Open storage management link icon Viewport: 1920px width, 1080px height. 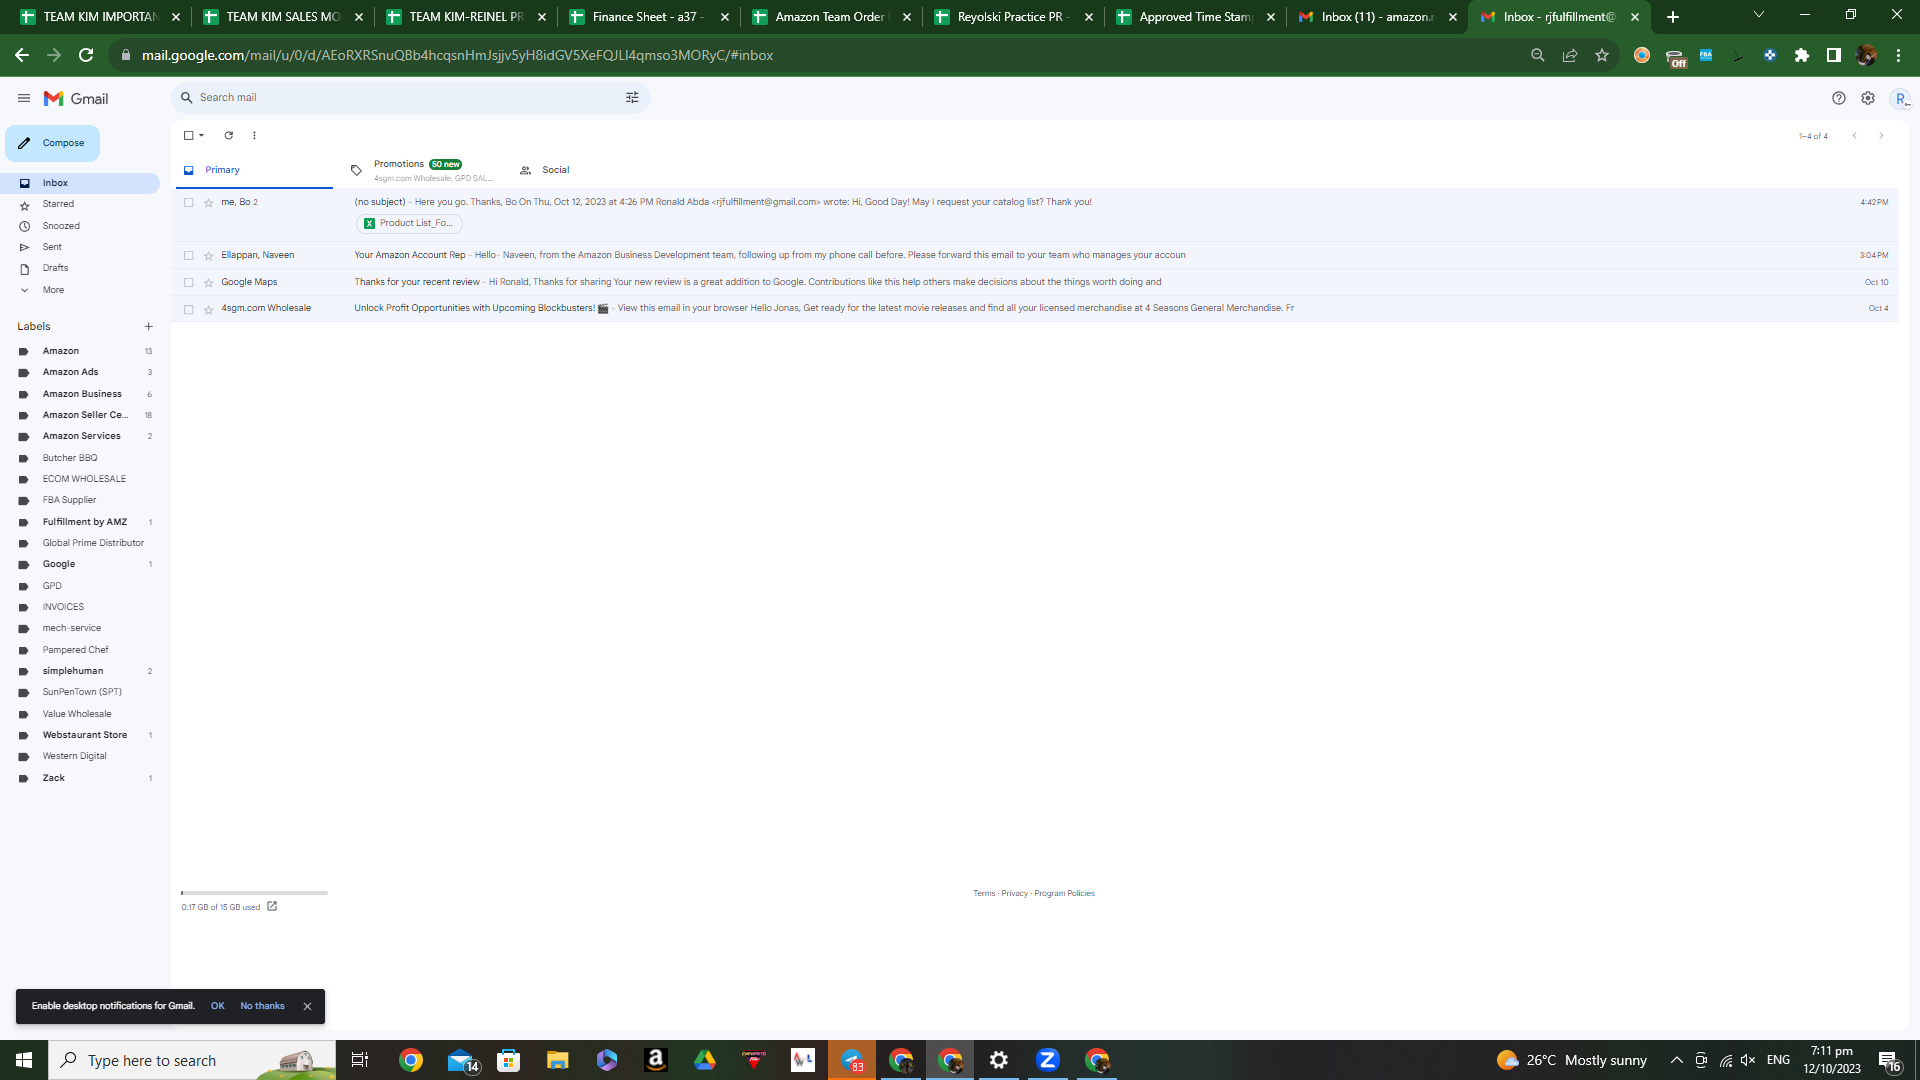pyautogui.click(x=272, y=906)
